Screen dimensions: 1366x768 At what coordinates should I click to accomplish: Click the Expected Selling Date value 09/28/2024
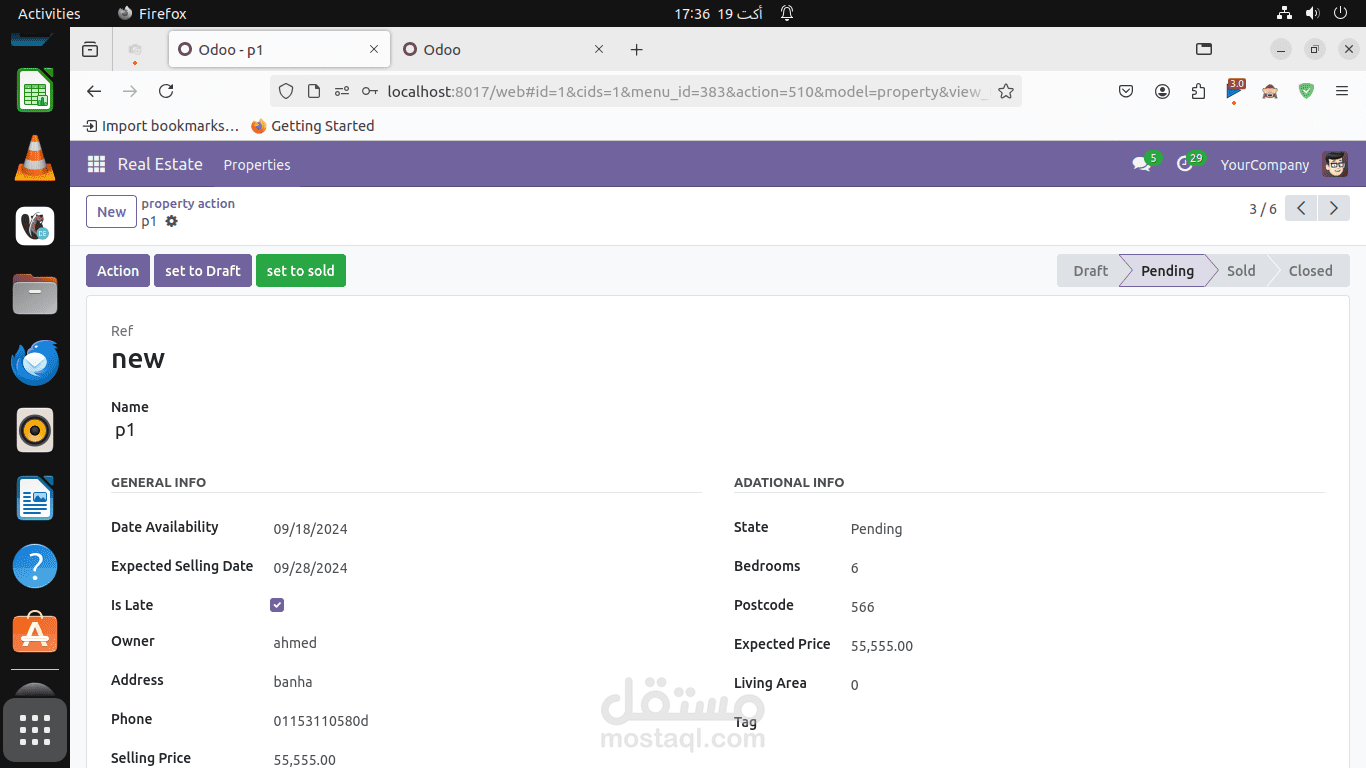pos(311,568)
